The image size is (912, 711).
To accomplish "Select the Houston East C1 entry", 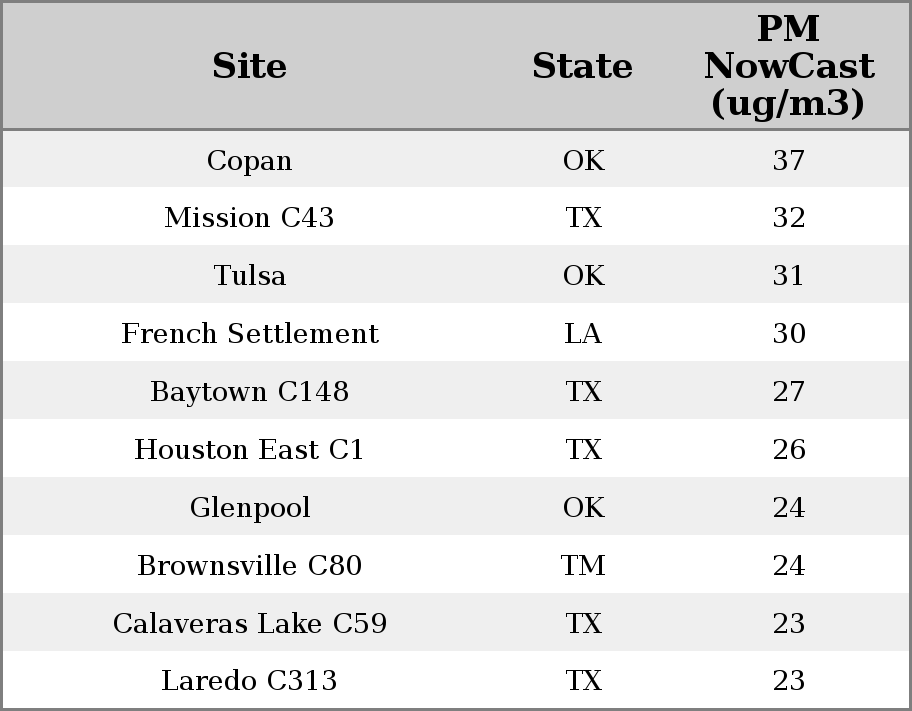I will 249,450.
